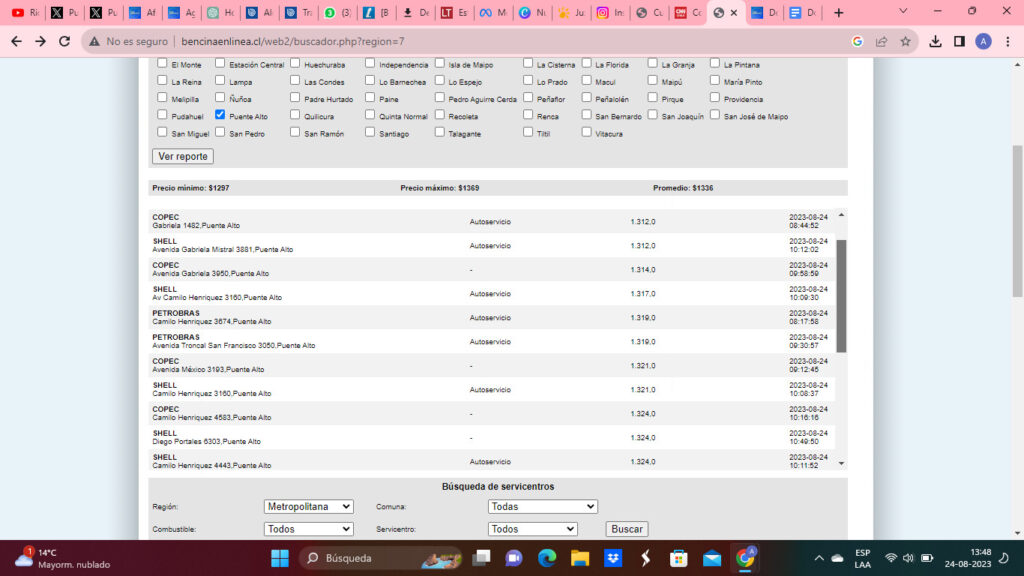Check the Pudahuel checkbox
Viewport: 1024px width, 576px height.
click(162, 115)
